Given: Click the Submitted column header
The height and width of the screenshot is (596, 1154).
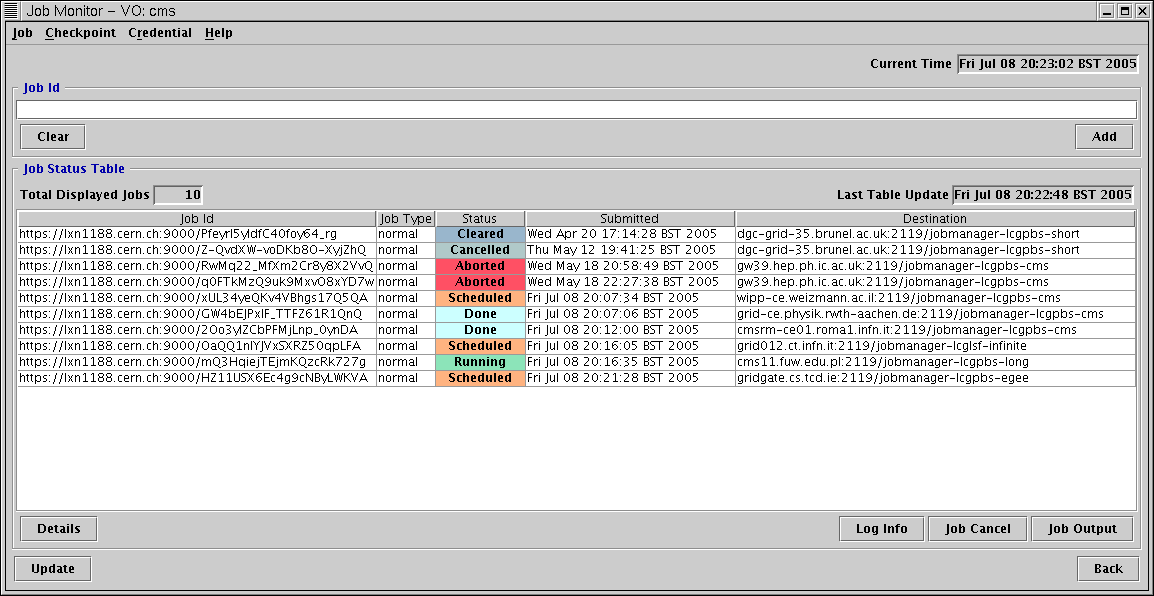Looking at the screenshot, I should 629,218.
